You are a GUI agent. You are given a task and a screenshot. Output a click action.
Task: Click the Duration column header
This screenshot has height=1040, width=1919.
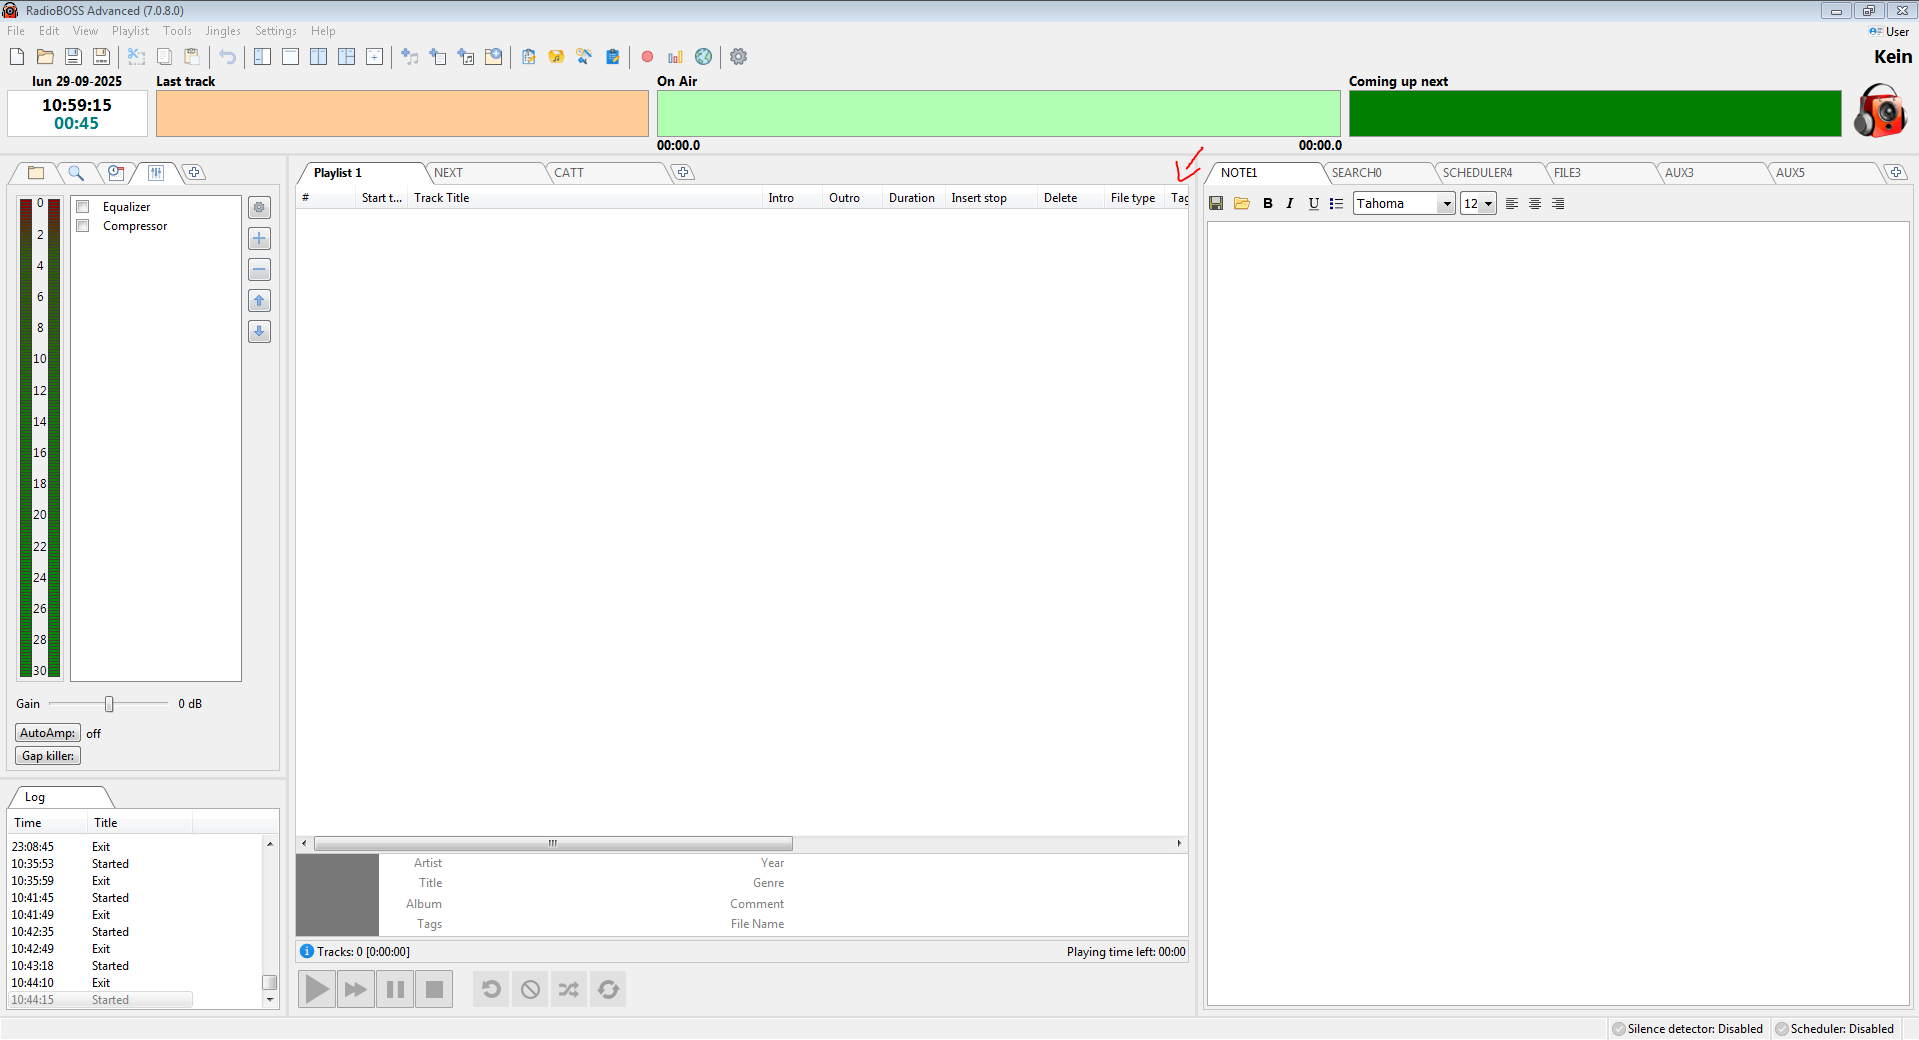[911, 198]
